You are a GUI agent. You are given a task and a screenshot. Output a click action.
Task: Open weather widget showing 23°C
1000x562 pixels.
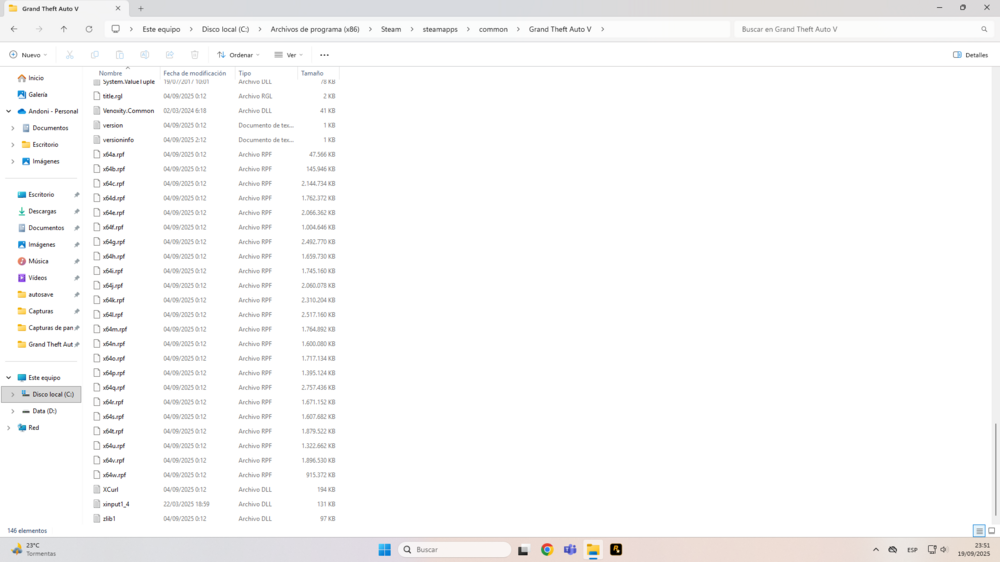pyautogui.click(x=34, y=549)
